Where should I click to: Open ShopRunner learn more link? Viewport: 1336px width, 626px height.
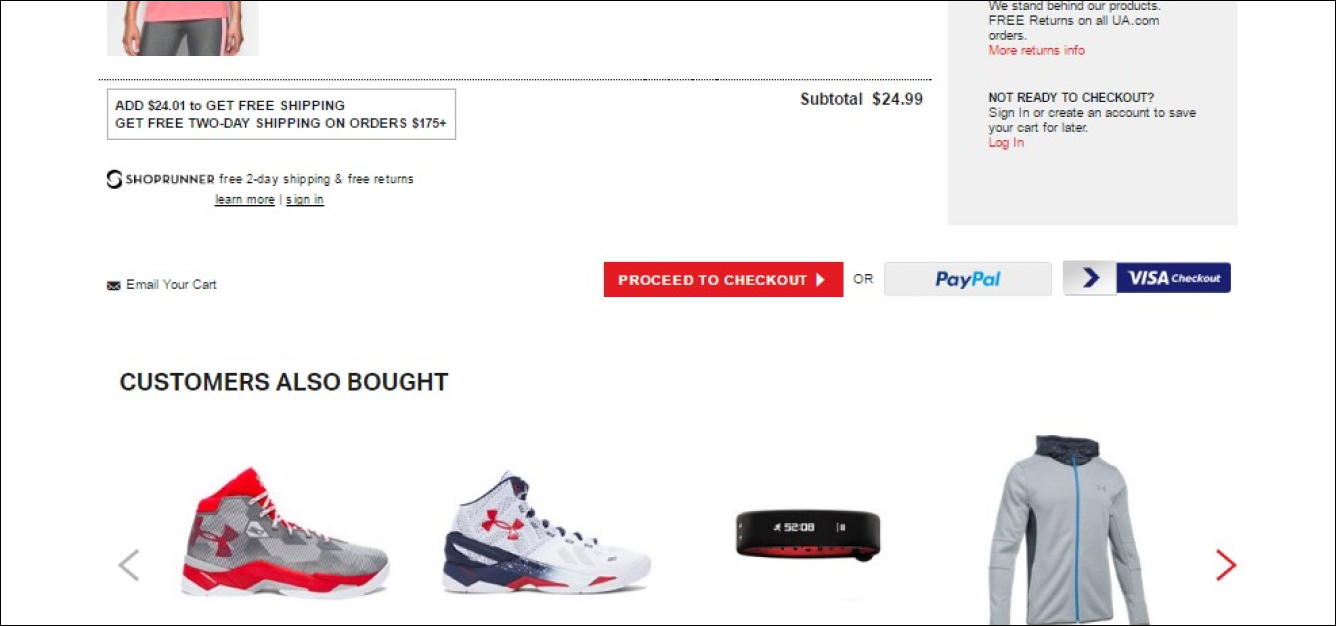point(245,200)
